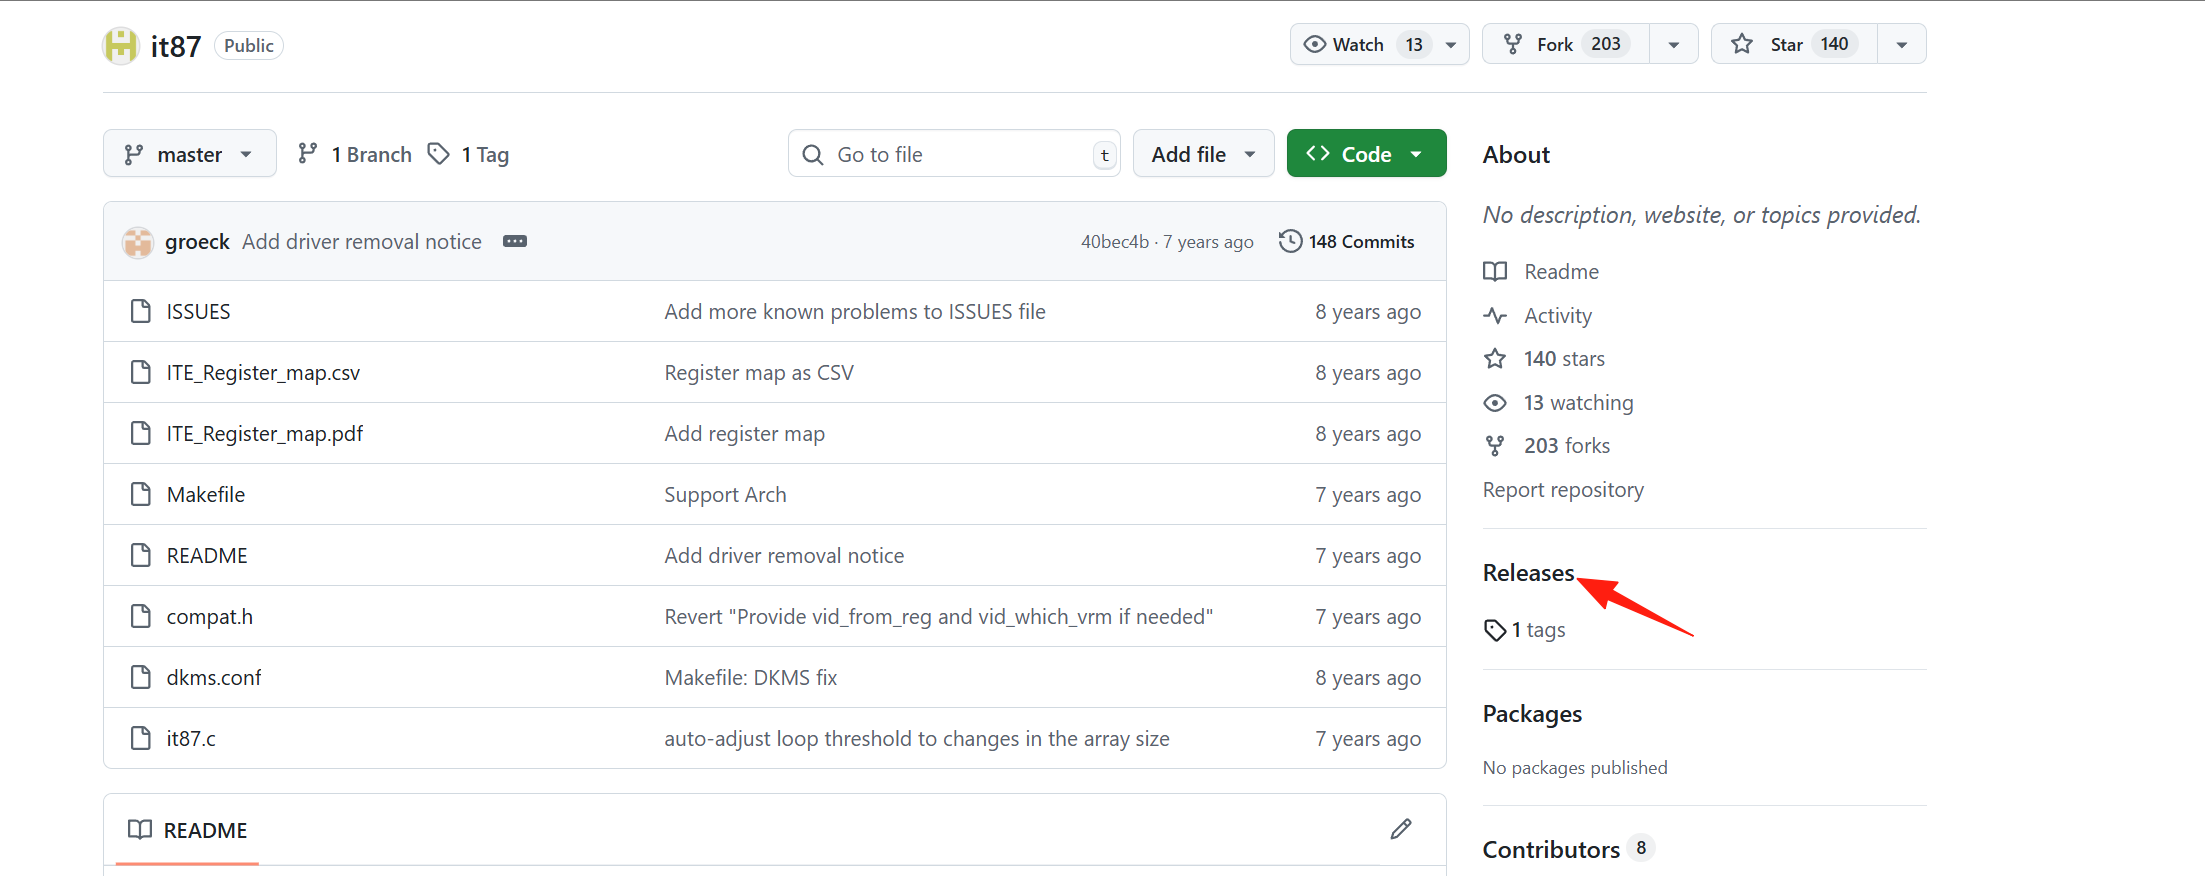Click the file icon beside ITE_Register_map.csv
The image size is (2205, 876).
click(x=141, y=372)
